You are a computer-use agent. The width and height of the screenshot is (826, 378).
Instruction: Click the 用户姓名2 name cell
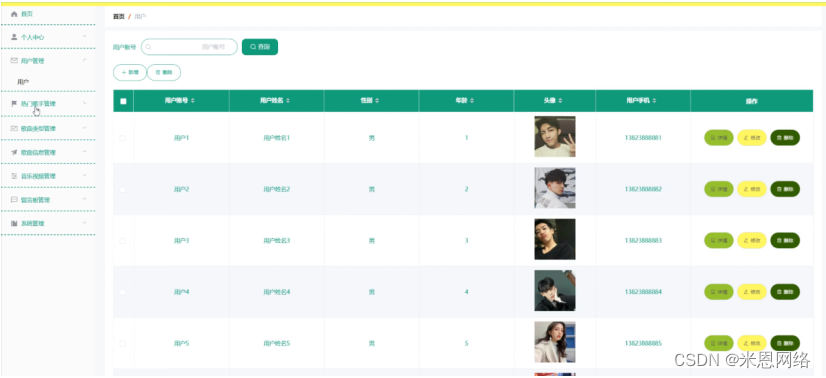(x=277, y=189)
